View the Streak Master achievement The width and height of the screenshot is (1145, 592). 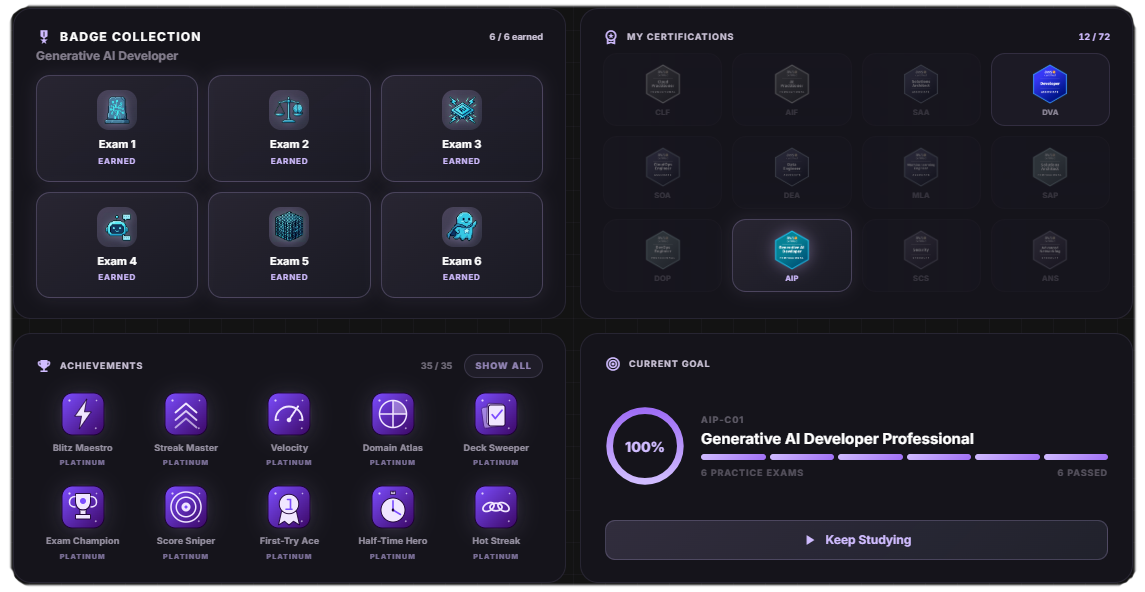click(x=185, y=429)
